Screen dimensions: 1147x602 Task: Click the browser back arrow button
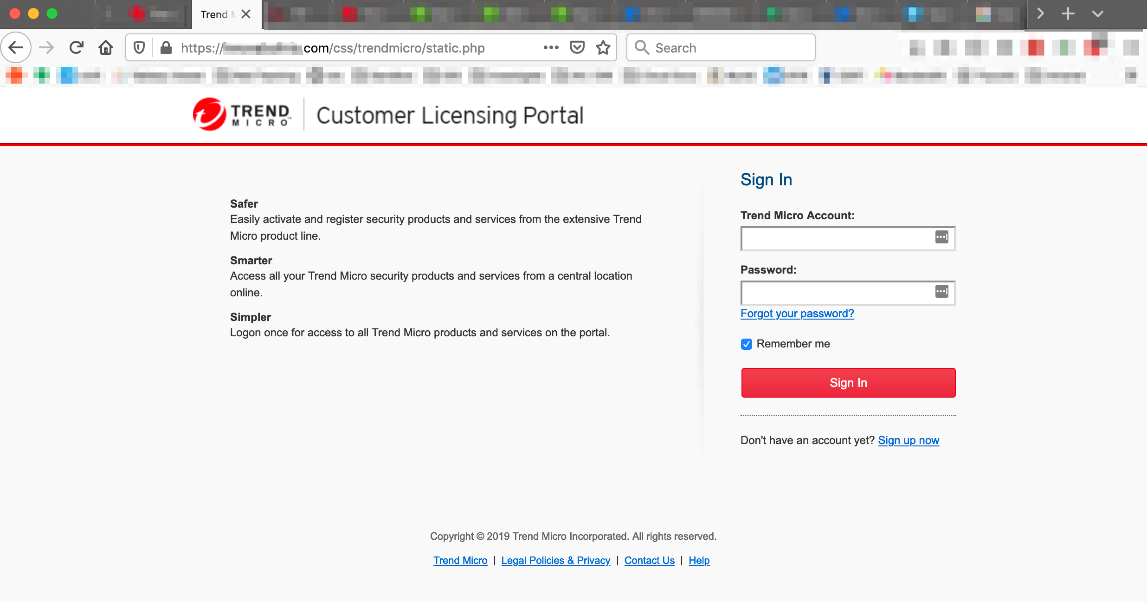(16, 48)
